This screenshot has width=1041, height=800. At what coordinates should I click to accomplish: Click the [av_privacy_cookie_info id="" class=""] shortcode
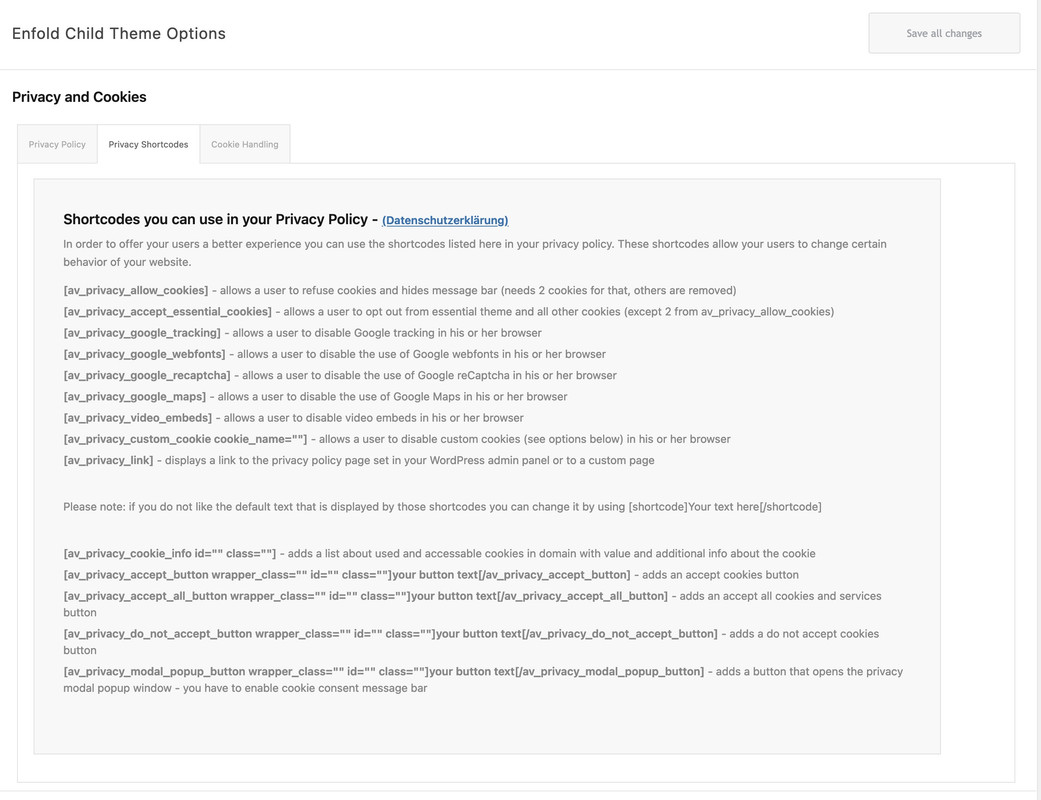click(169, 554)
